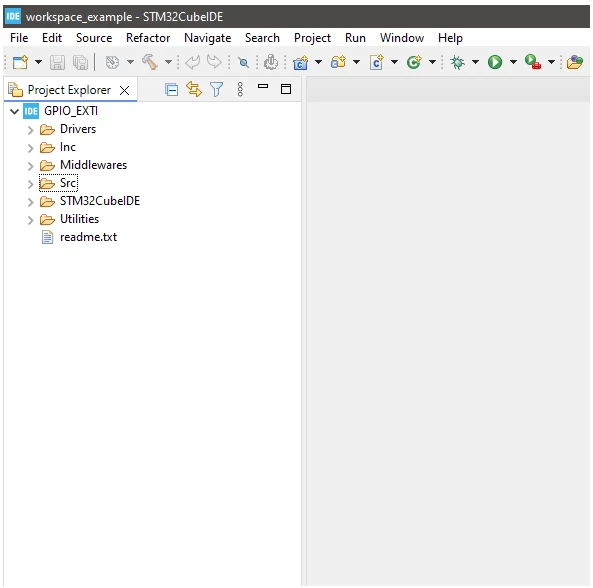Open the Edit menu
The width and height of the screenshot is (593, 588).
[52, 38]
